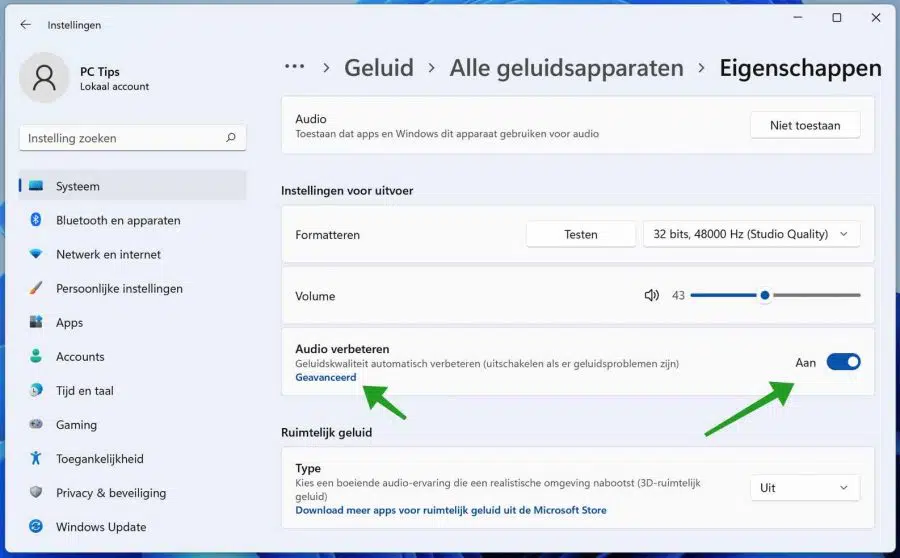Navigate to Geluid breadcrumb

(379, 68)
